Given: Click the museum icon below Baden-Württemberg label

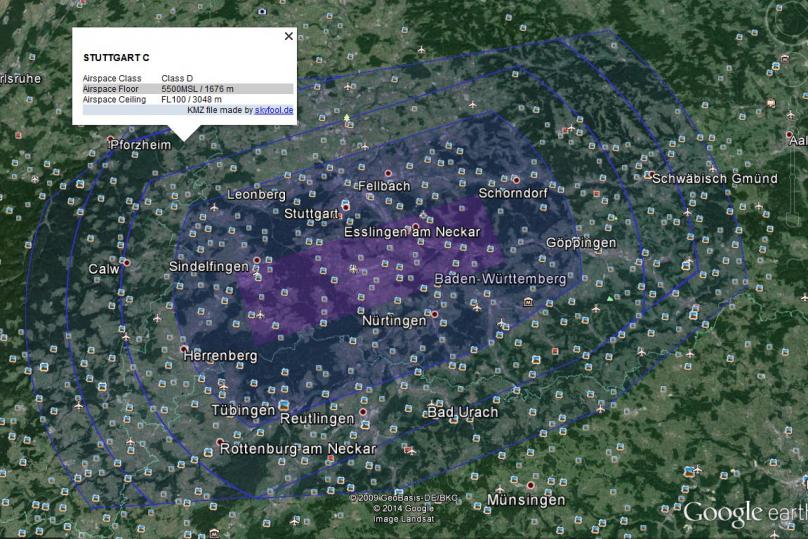Looking at the screenshot, I should [x=528, y=302].
